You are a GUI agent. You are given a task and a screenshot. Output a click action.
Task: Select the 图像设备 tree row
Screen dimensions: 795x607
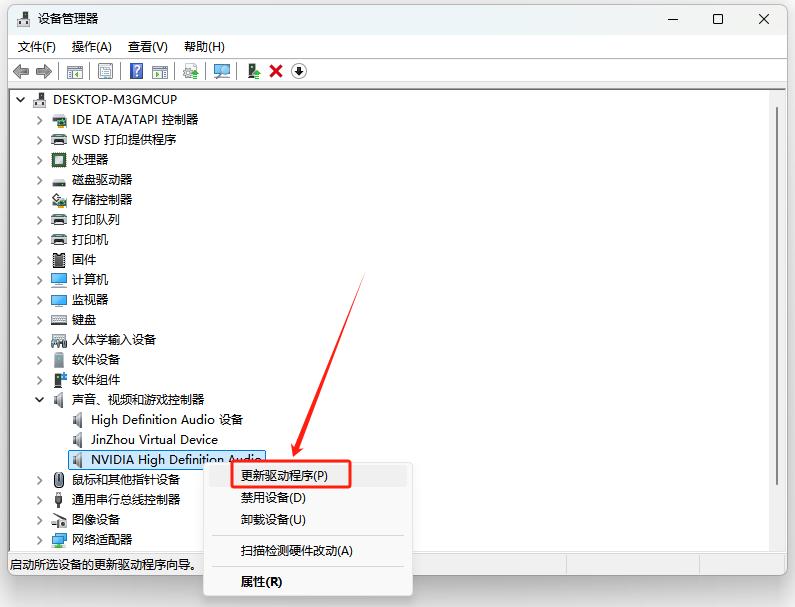coord(96,520)
